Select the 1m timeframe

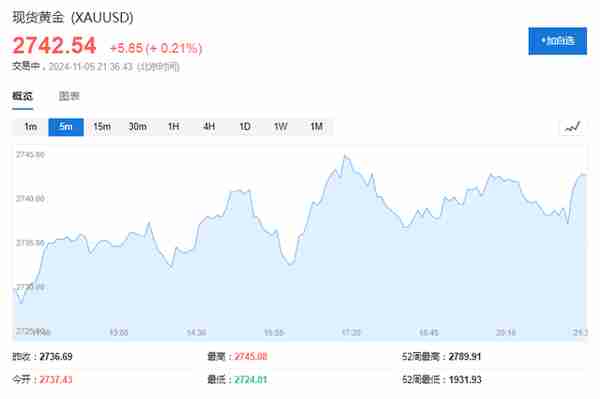[31, 127]
